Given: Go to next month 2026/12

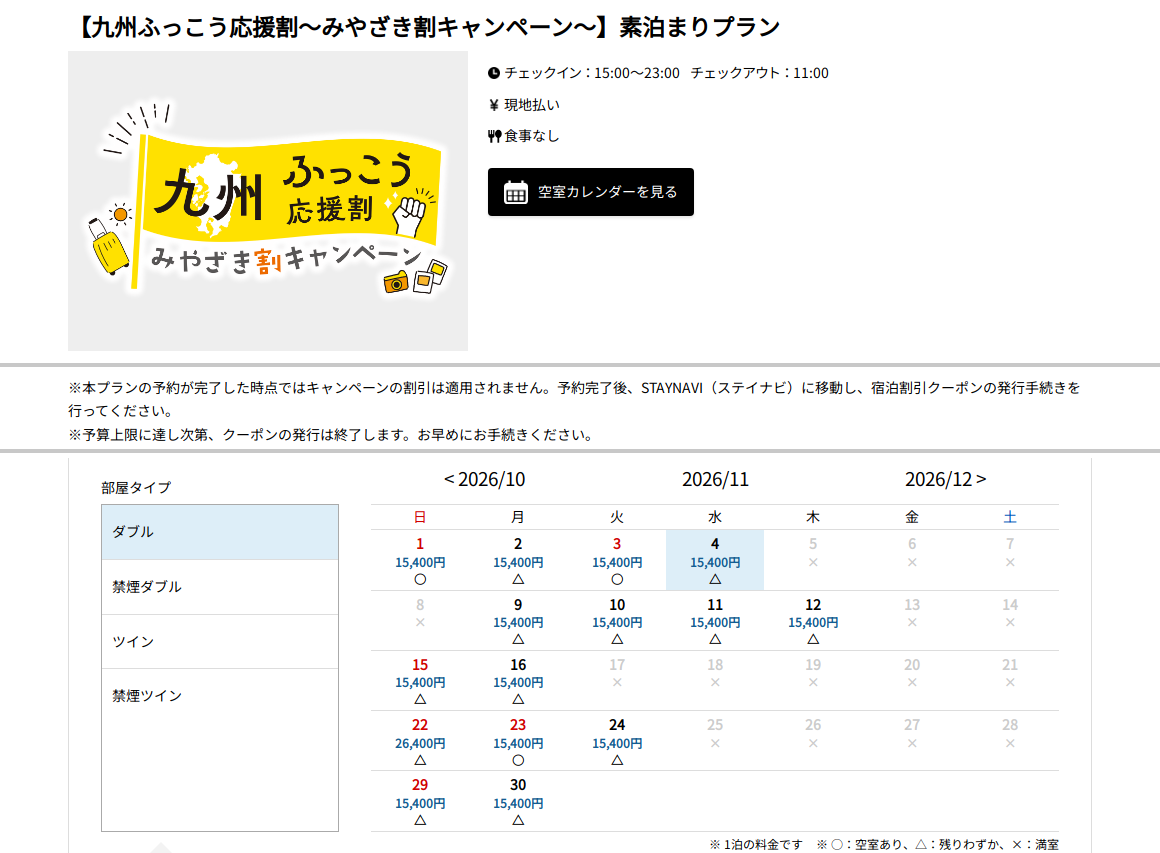Looking at the screenshot, I should tap(945, 479).
